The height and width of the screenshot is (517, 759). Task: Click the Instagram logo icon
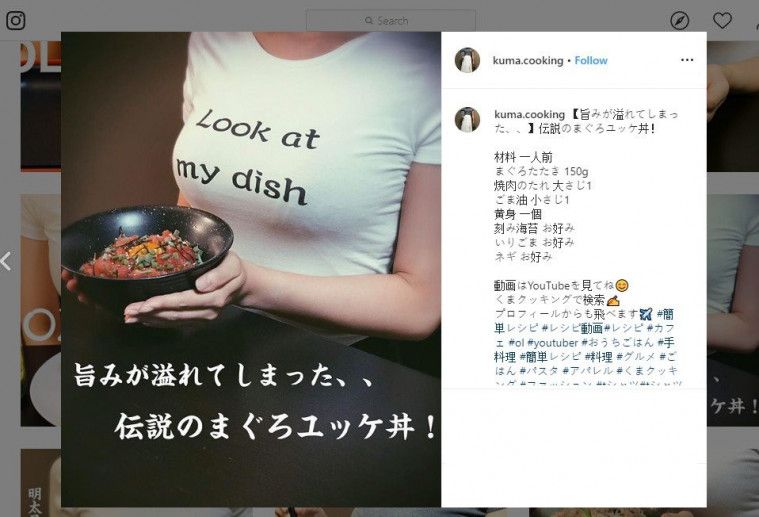click(x=15, y=20)
